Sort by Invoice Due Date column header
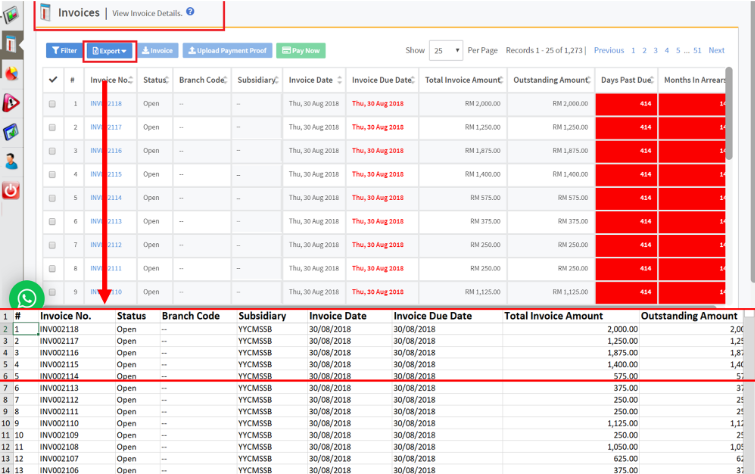This screenshot has width=755, height=474. click(x=382, y=80)
